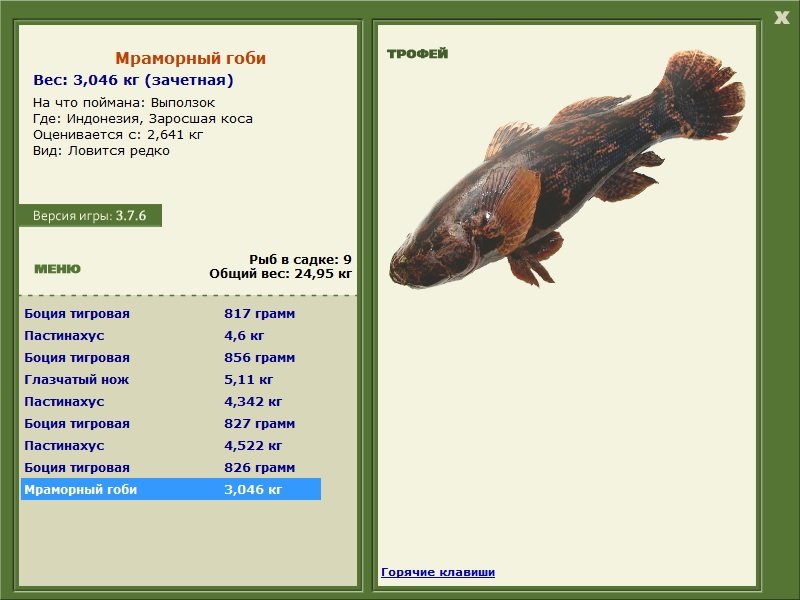Click the Где: Индонезия, Заросшая коса line
Image resolution: width=800 pixels, height=600 pixels.
point(142,118)
